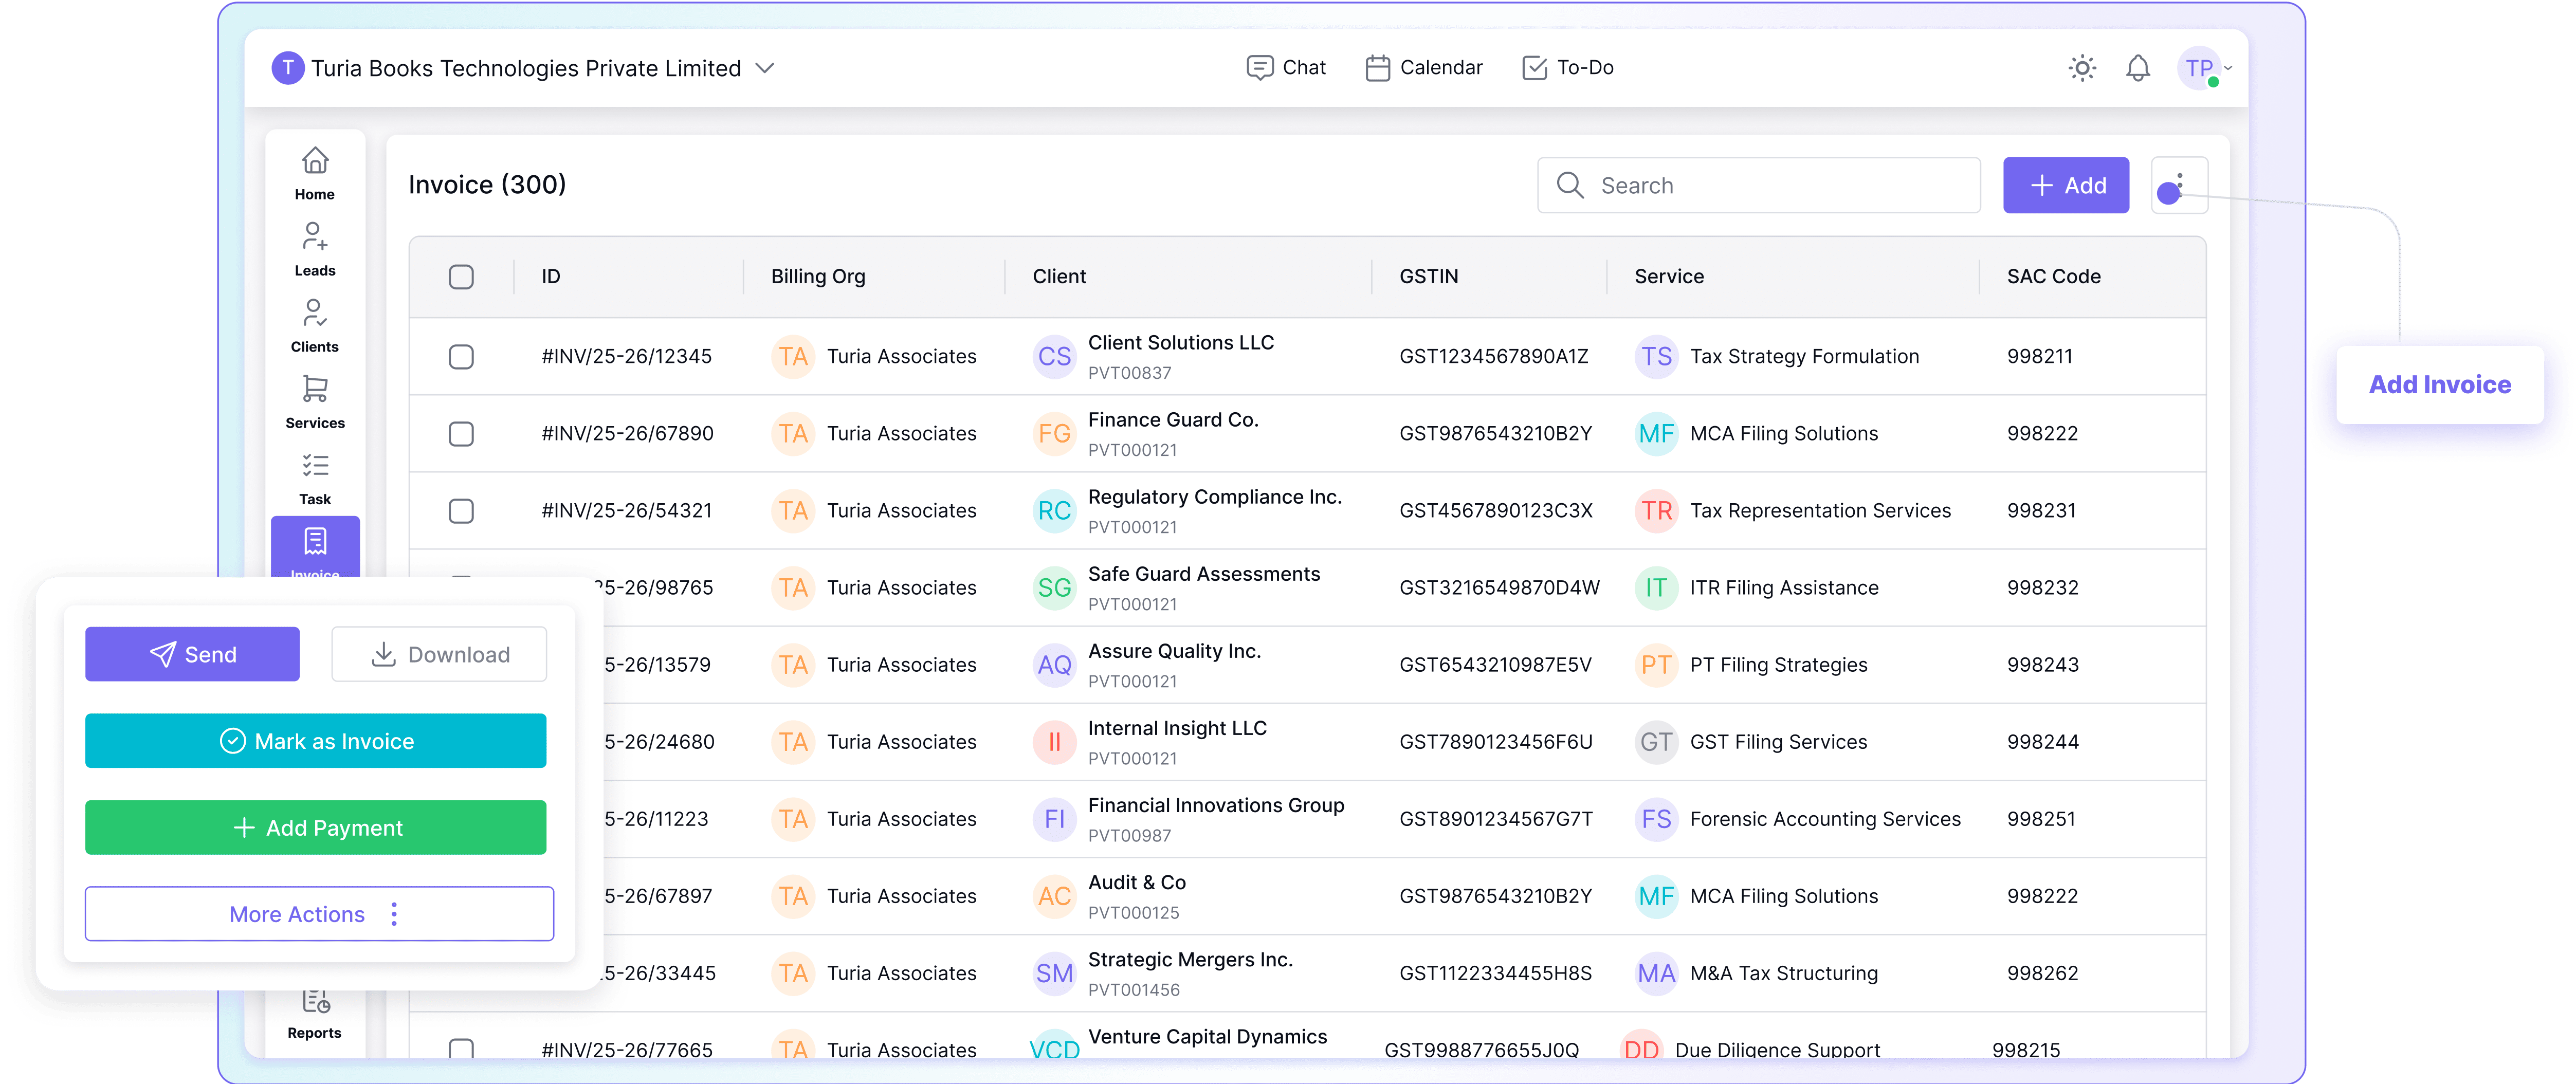Open To-Do from the top bar
The image size is (2576, 1084).
click(x=1568, y=67)
